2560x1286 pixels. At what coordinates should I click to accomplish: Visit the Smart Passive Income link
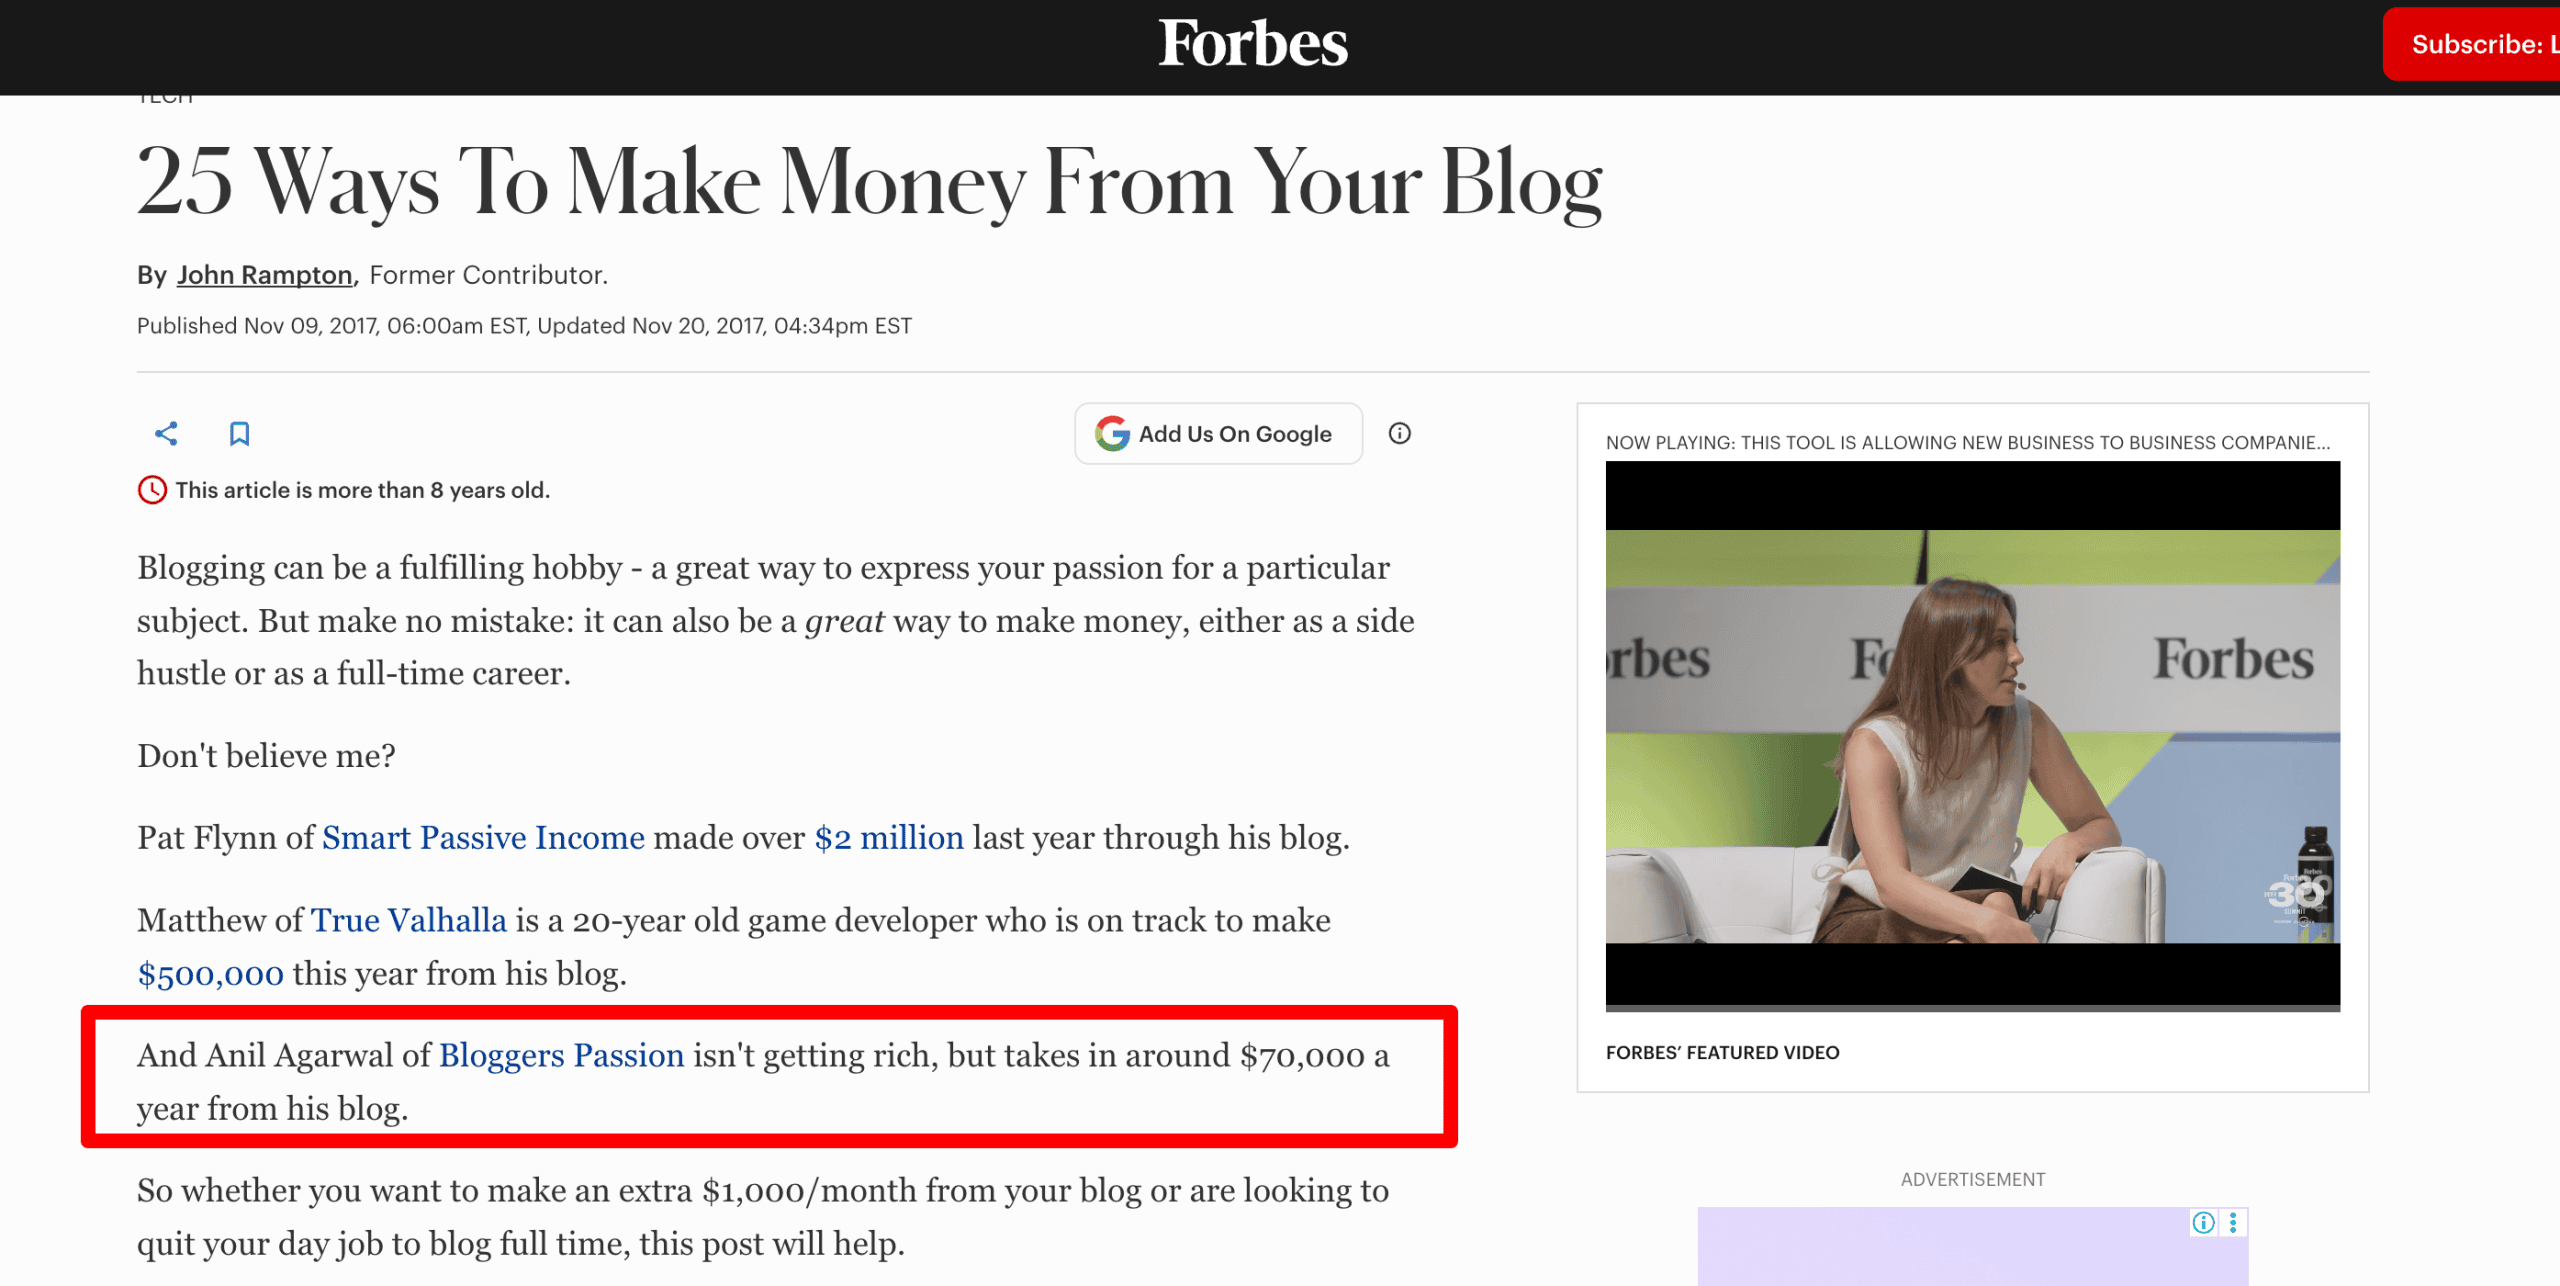482,838
